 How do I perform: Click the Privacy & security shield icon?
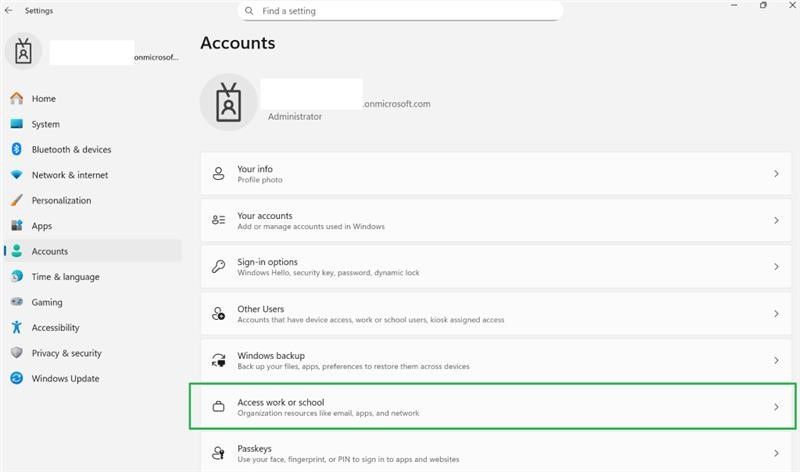17,353
